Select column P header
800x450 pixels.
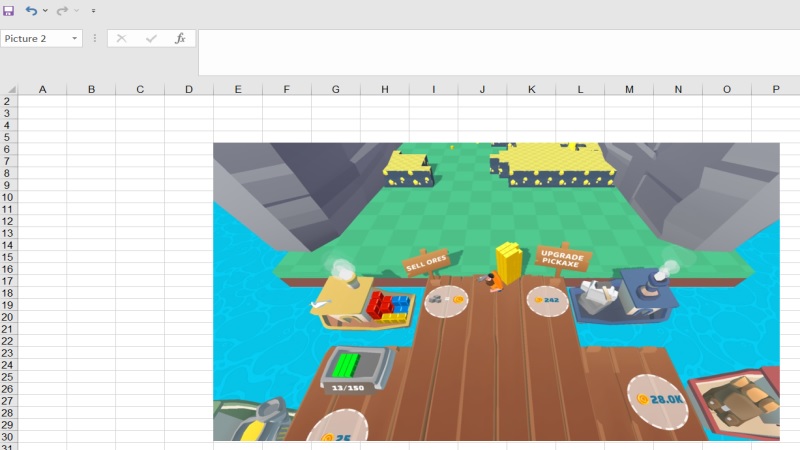point(776,89)
